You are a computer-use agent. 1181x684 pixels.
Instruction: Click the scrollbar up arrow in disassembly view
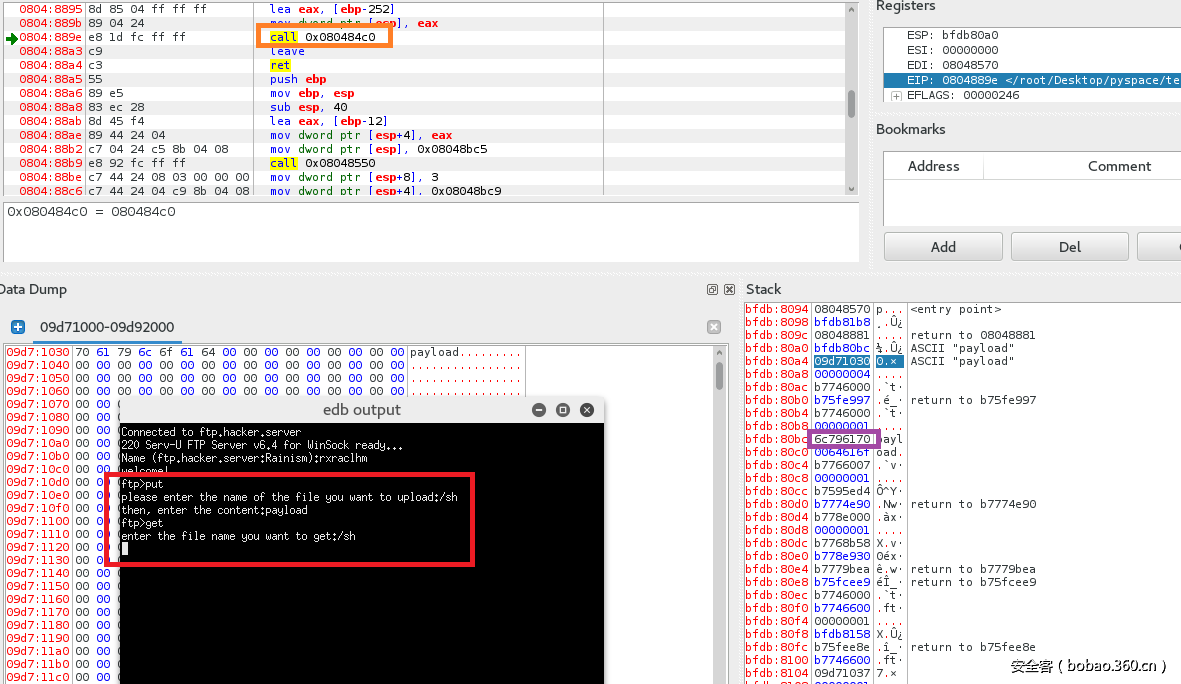(849, 11)
